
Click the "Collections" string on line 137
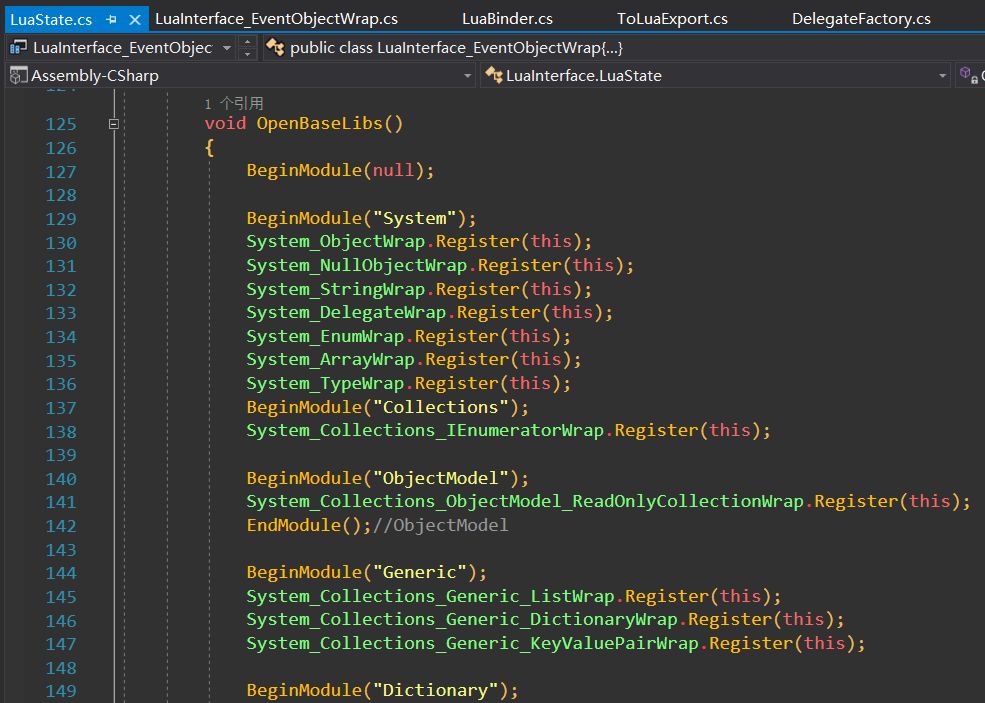coord(441,407)
